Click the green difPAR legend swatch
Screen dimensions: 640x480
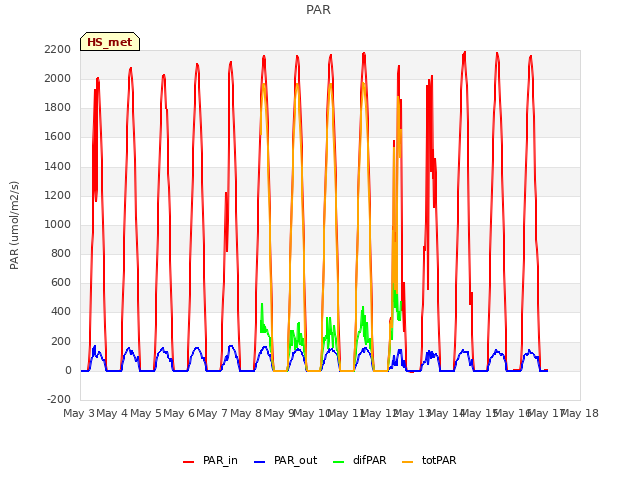click(x=338, y=462)
